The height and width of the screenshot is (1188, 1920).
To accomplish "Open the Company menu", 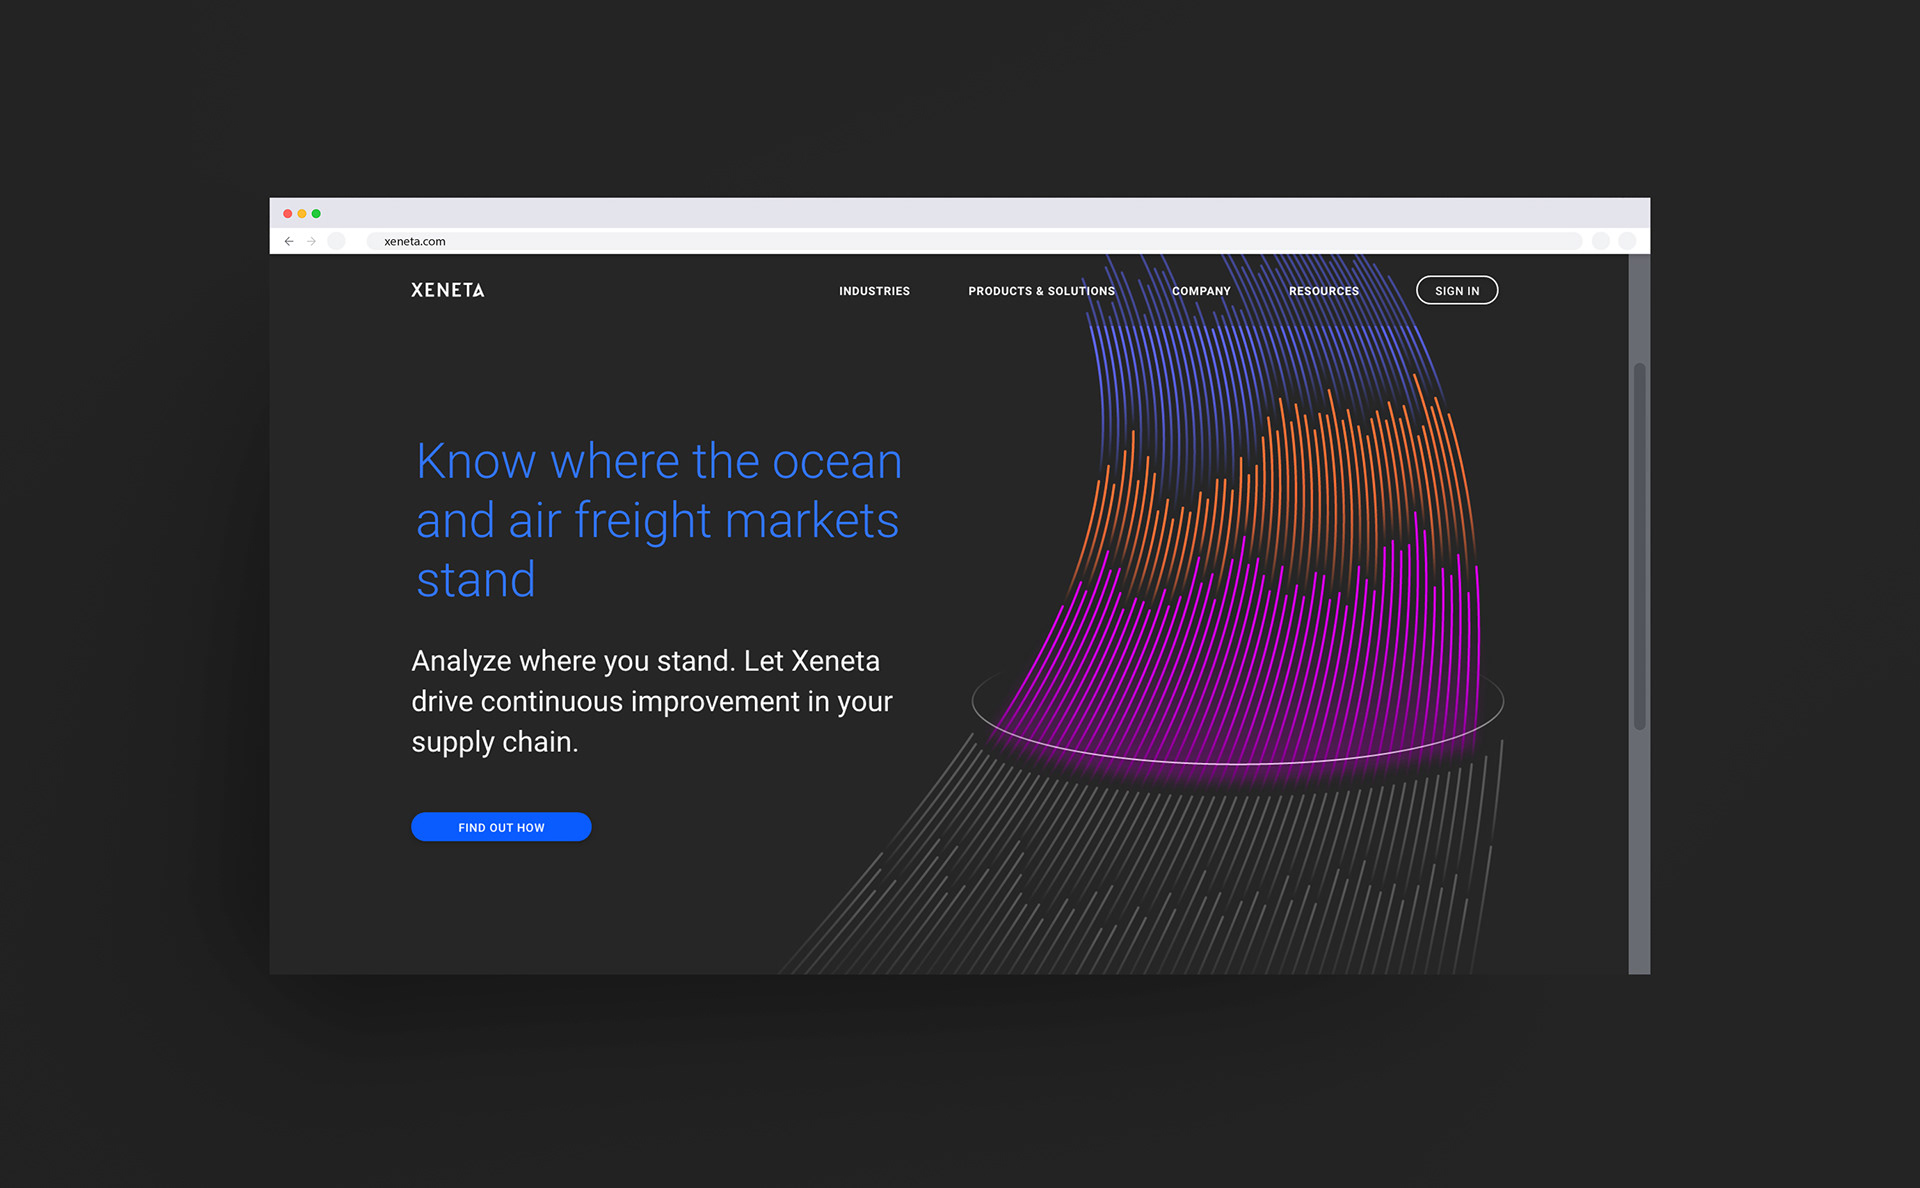I will tap(1201, 291).
